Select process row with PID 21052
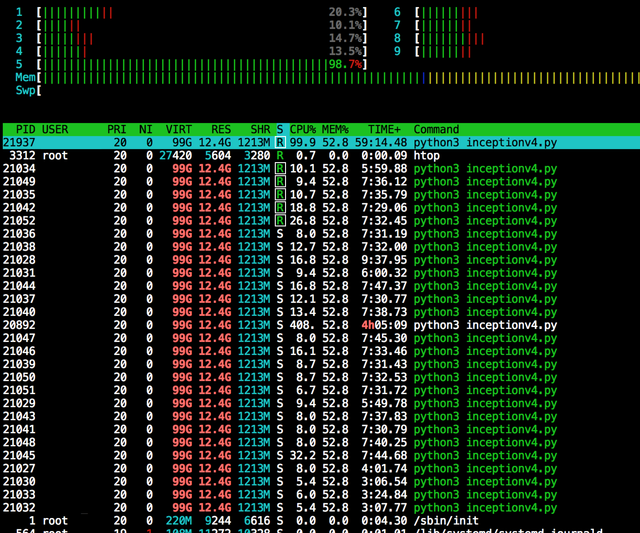This screenshot has height=533, width=640. [320, 221]
